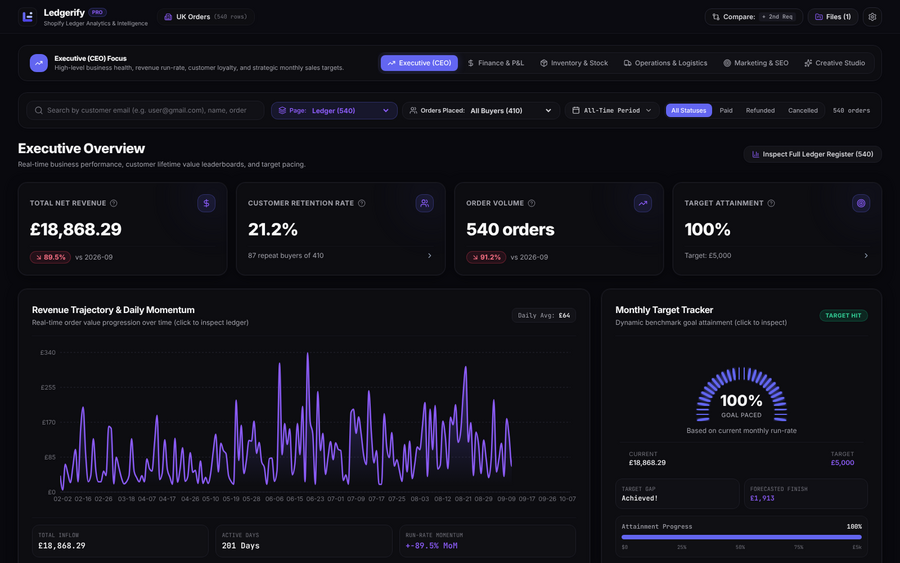Viewport: 900px width, 563px height.
Task: Filter orders by Paid status
Action: [x=726, y=110]
